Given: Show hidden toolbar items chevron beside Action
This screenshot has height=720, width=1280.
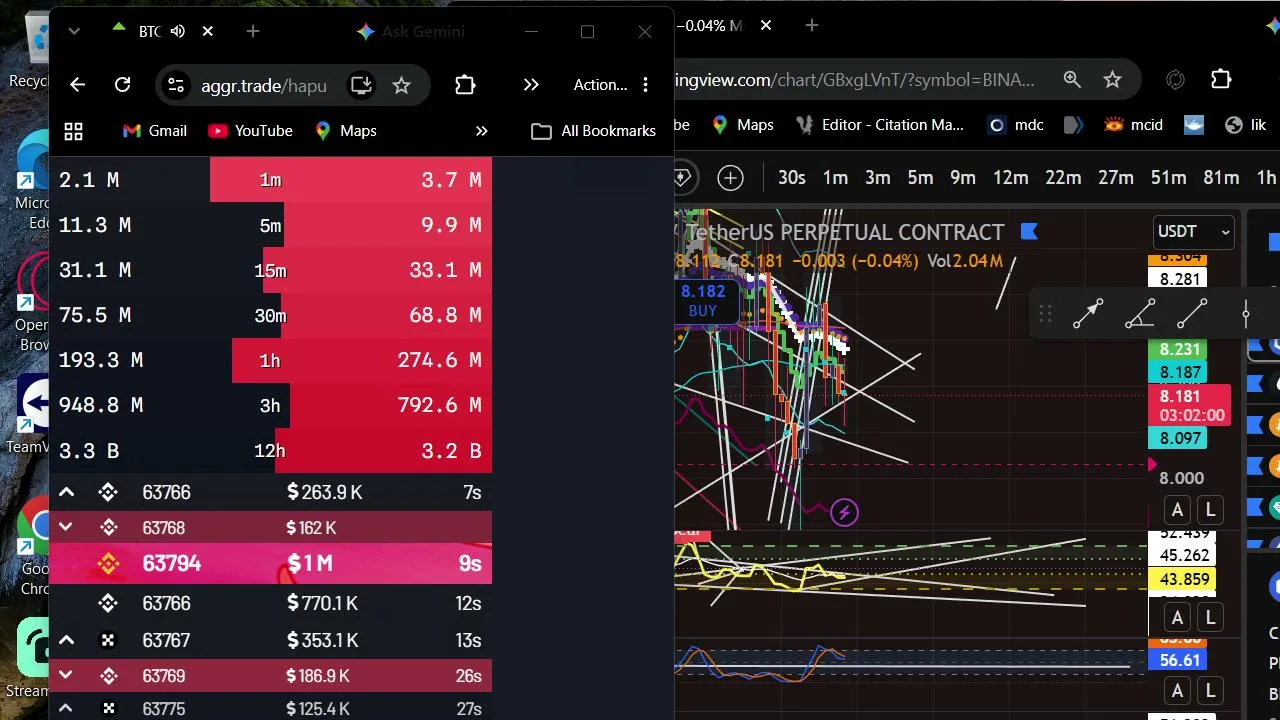Looking at the screenshot, I should point(531,85).
